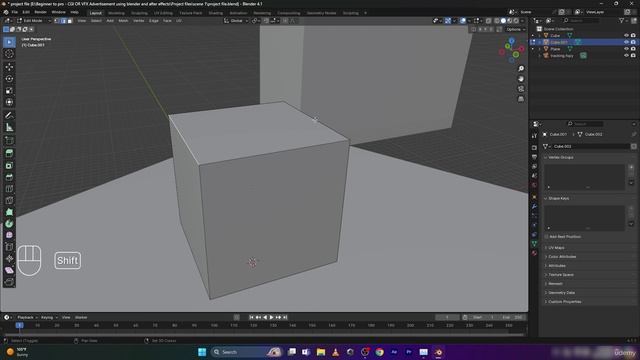Switch to the Layout workspace tab
This screenshot has width=640, height=360.
click(96, 13)
